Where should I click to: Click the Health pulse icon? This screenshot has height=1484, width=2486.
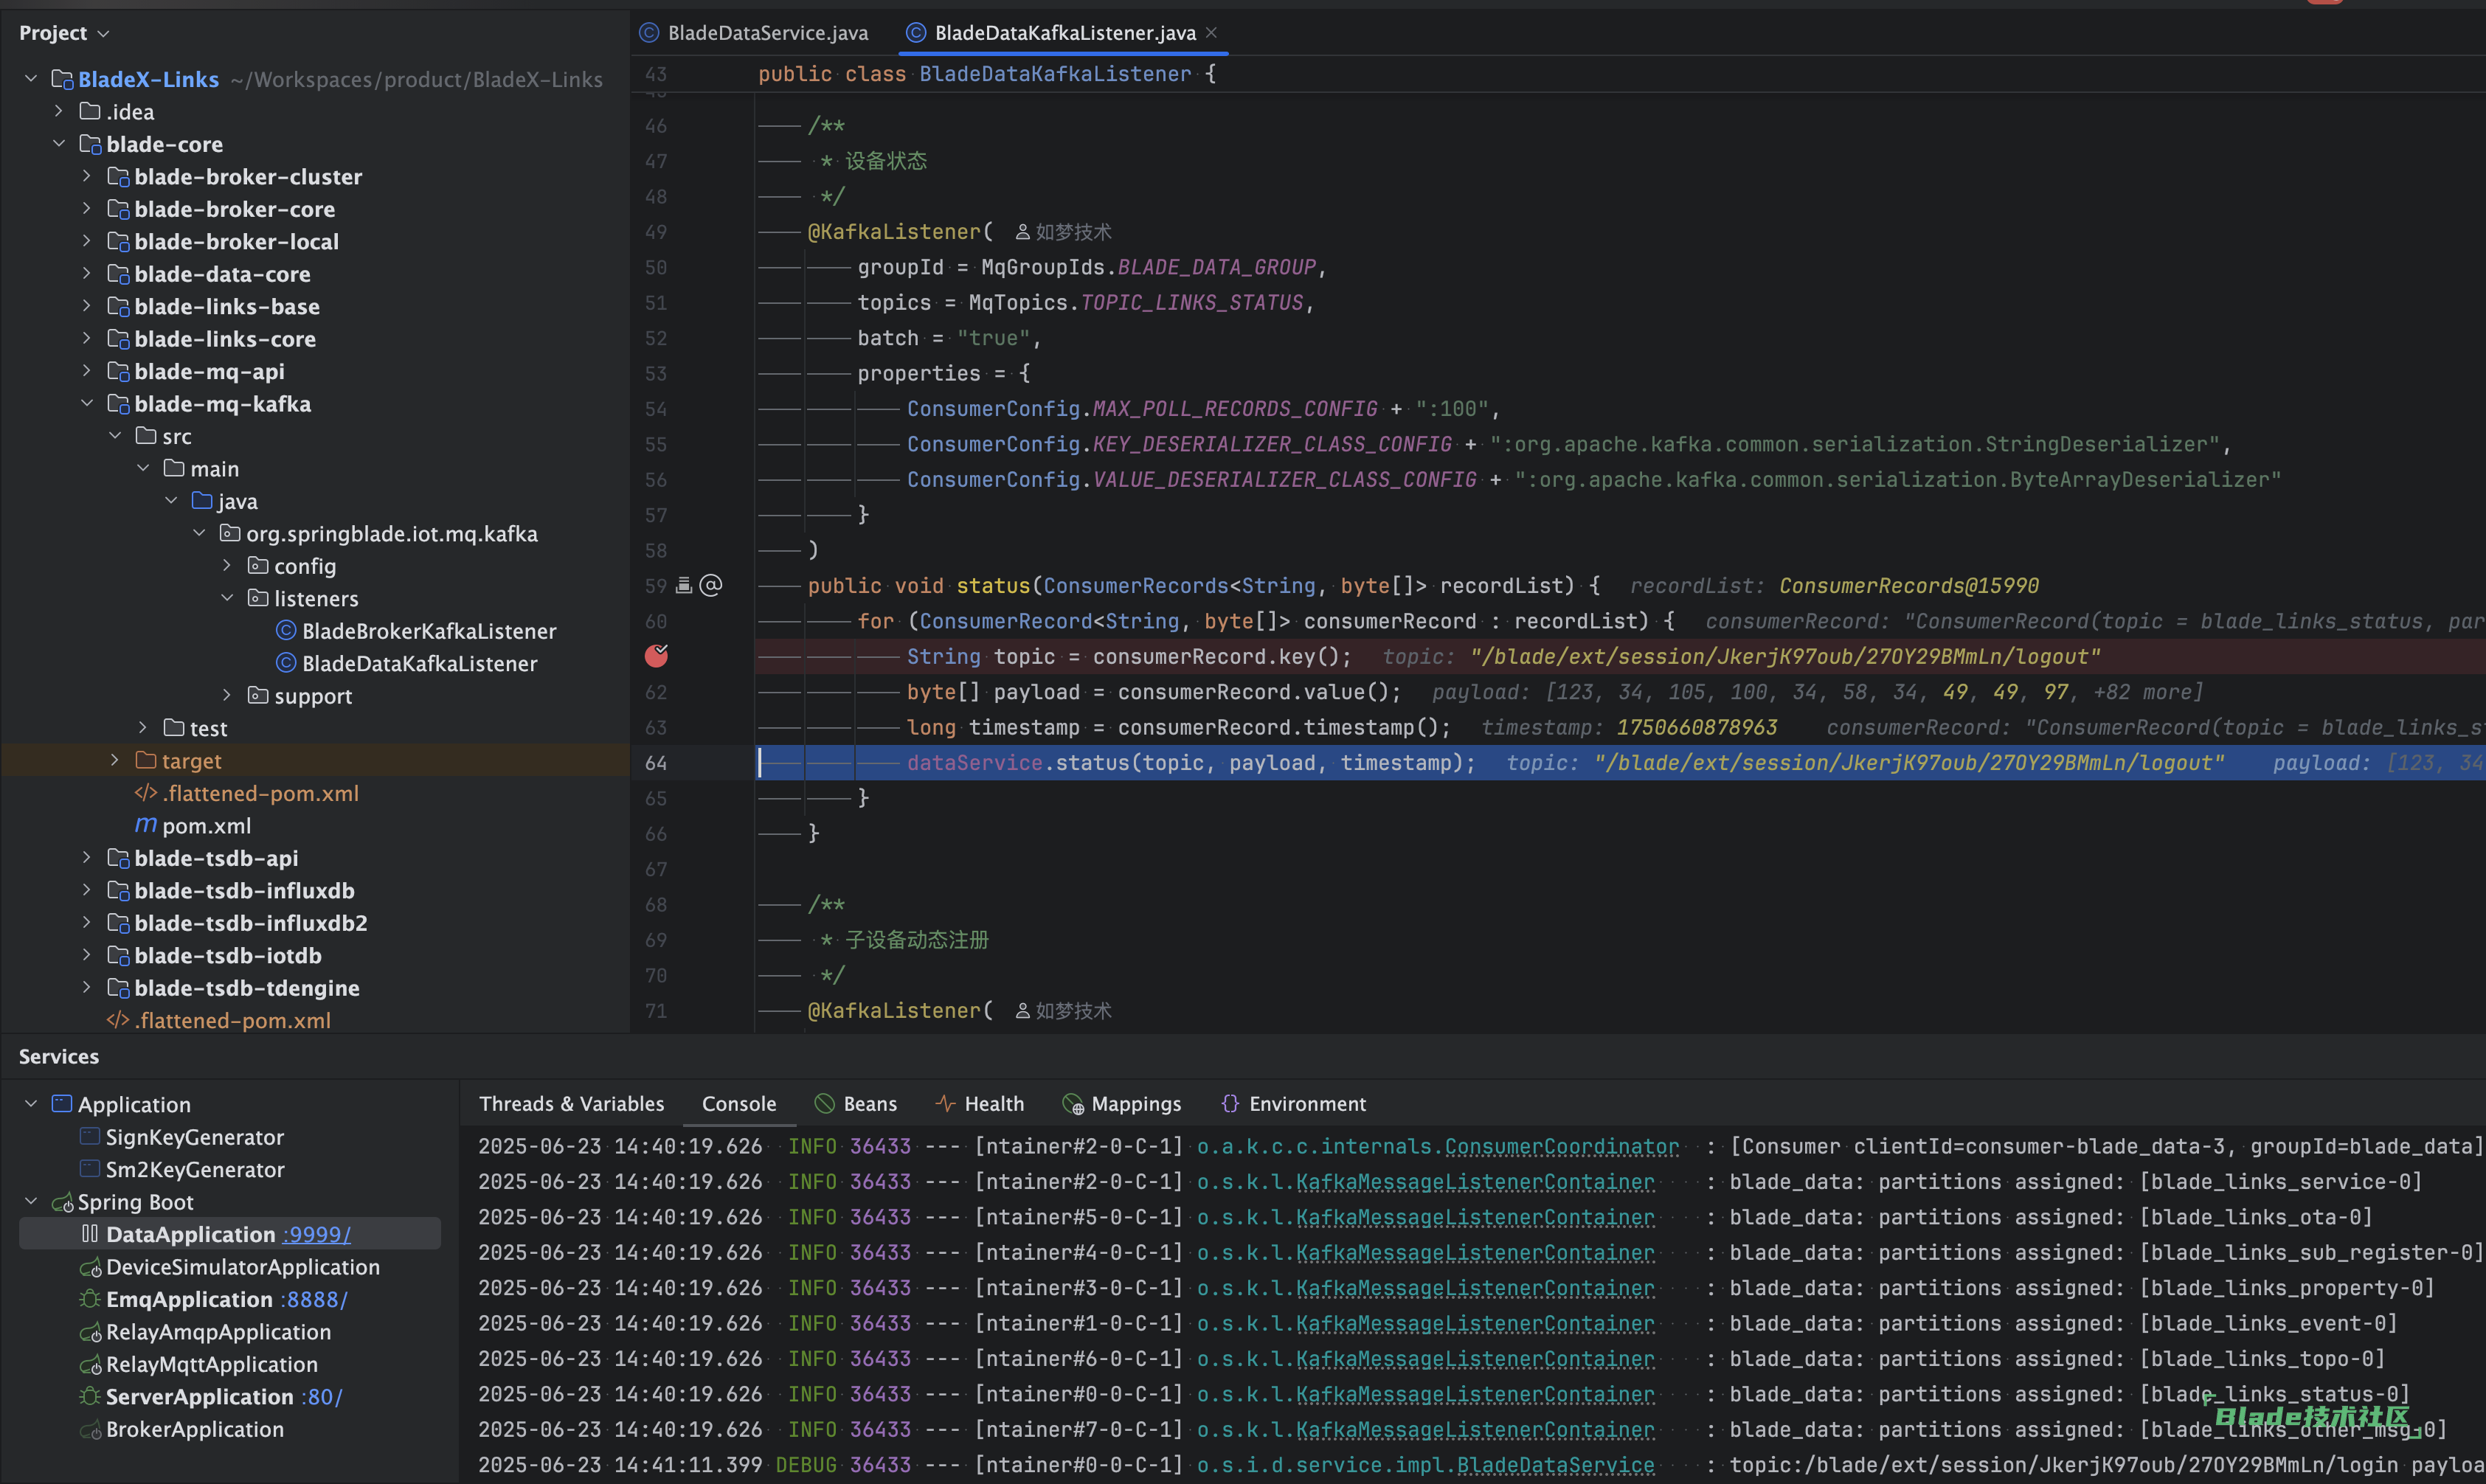tap(945, 1103)
